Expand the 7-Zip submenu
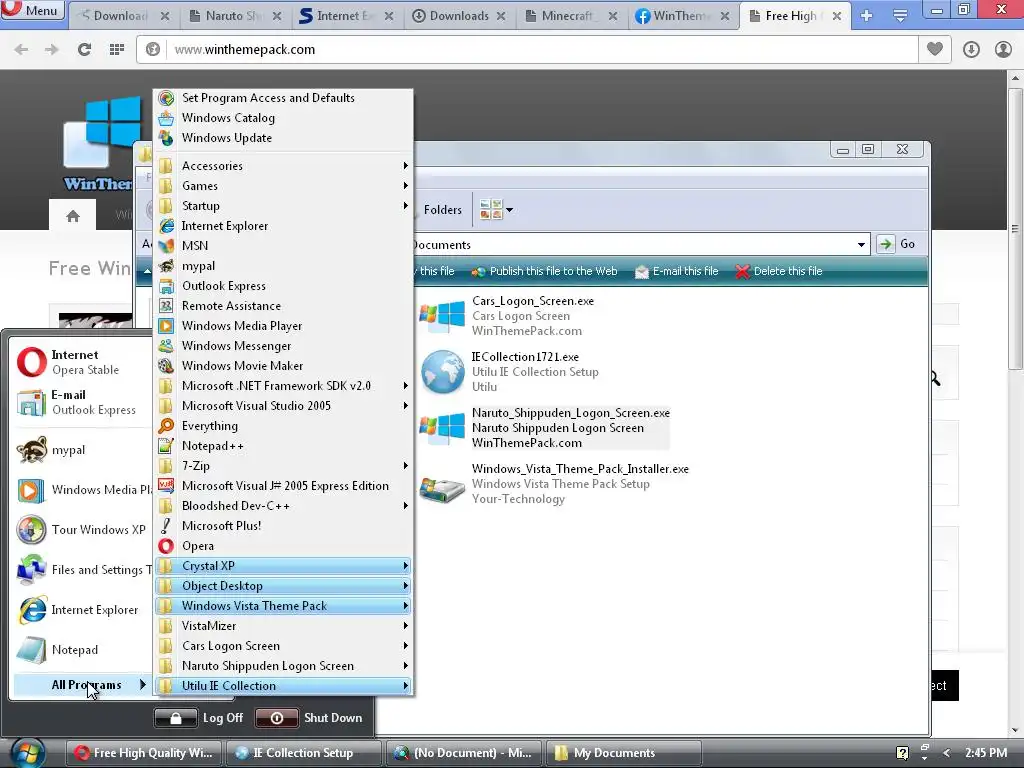This screenshot has width=1024, height=768. tap(283, 466)
